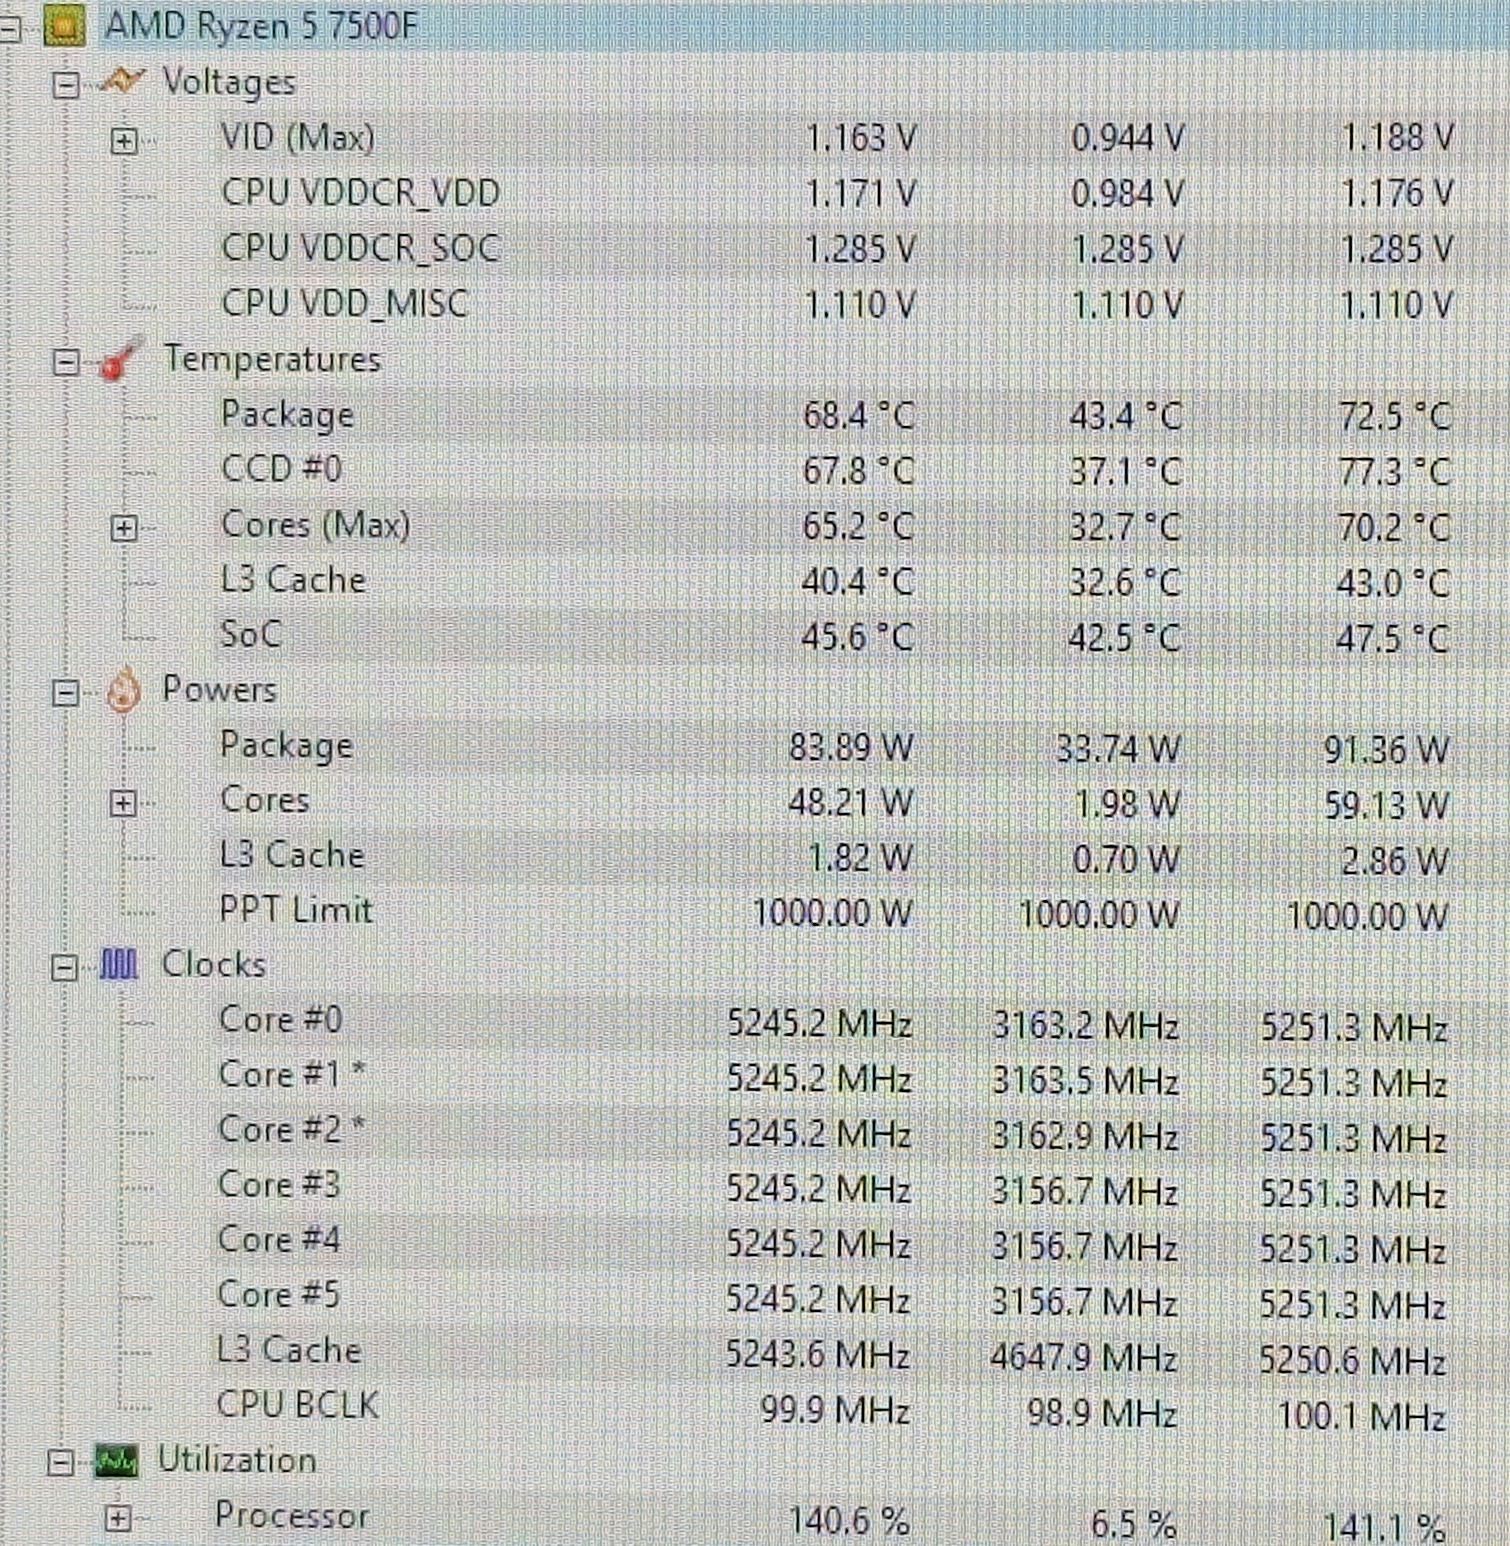Select the Clocks label

pos(214,964)
